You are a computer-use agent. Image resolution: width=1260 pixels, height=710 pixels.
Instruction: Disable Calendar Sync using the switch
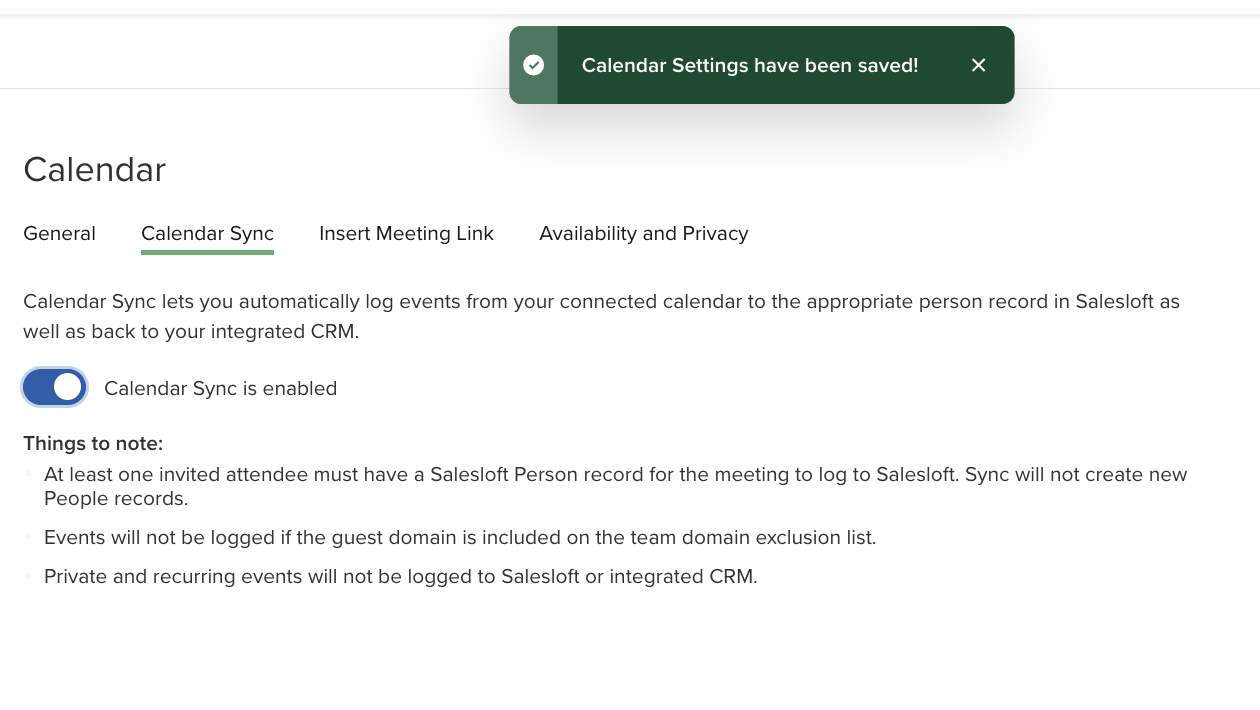click(54, 387)
